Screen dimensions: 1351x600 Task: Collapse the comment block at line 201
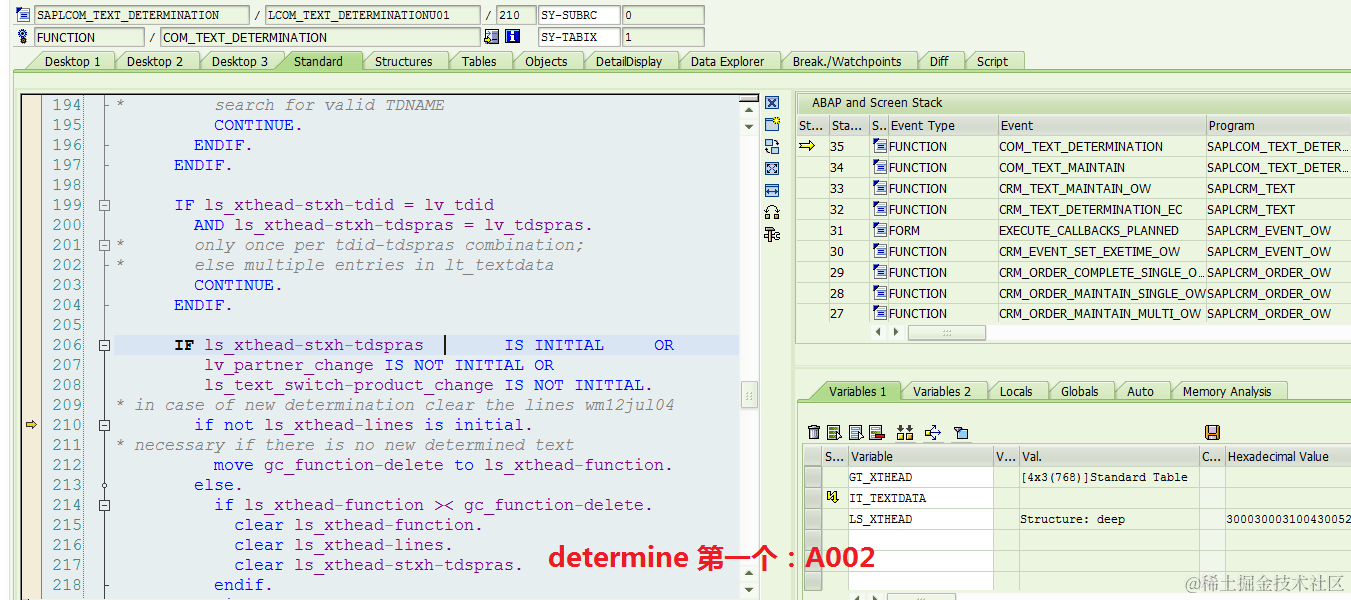click(x=104, y=245)
